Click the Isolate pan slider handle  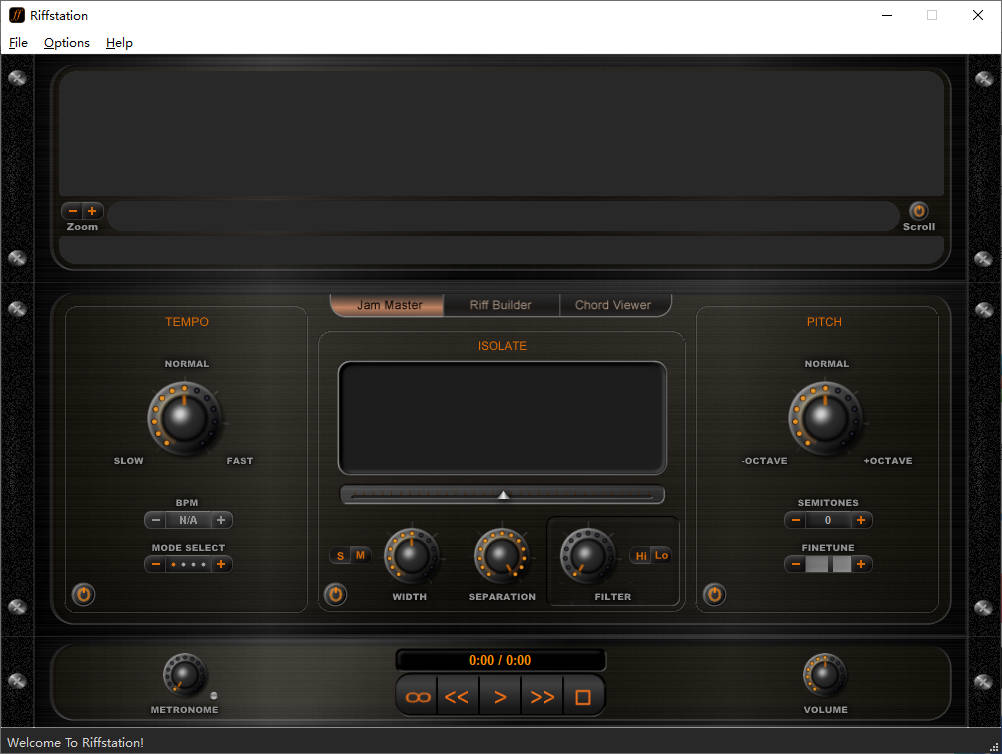pos(504,495)
